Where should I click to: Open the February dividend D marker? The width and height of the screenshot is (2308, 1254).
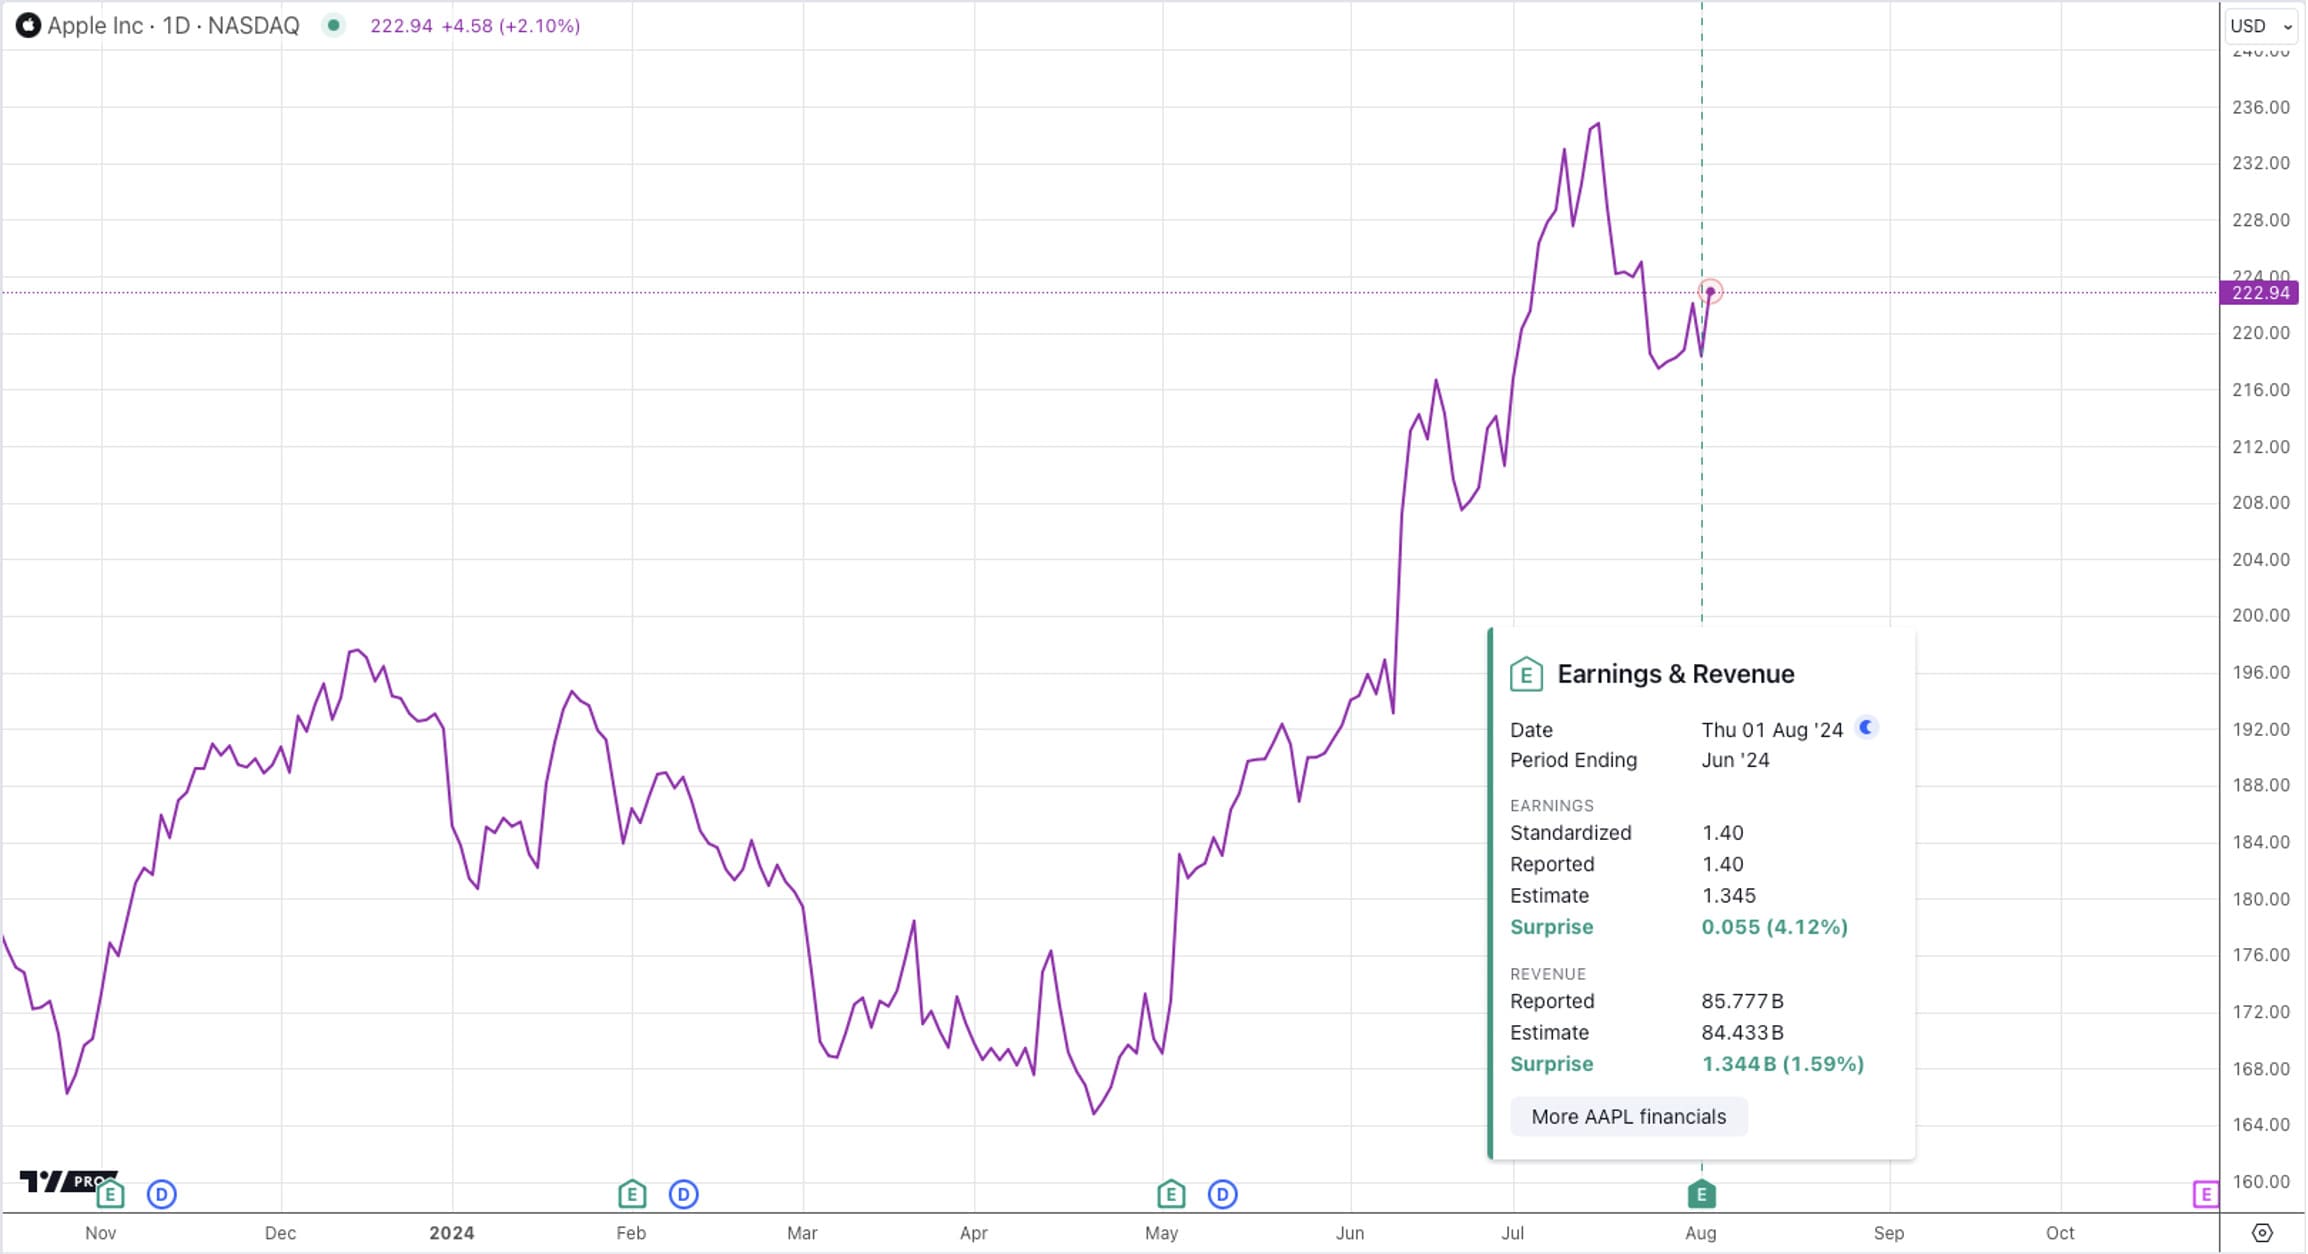684,1194
